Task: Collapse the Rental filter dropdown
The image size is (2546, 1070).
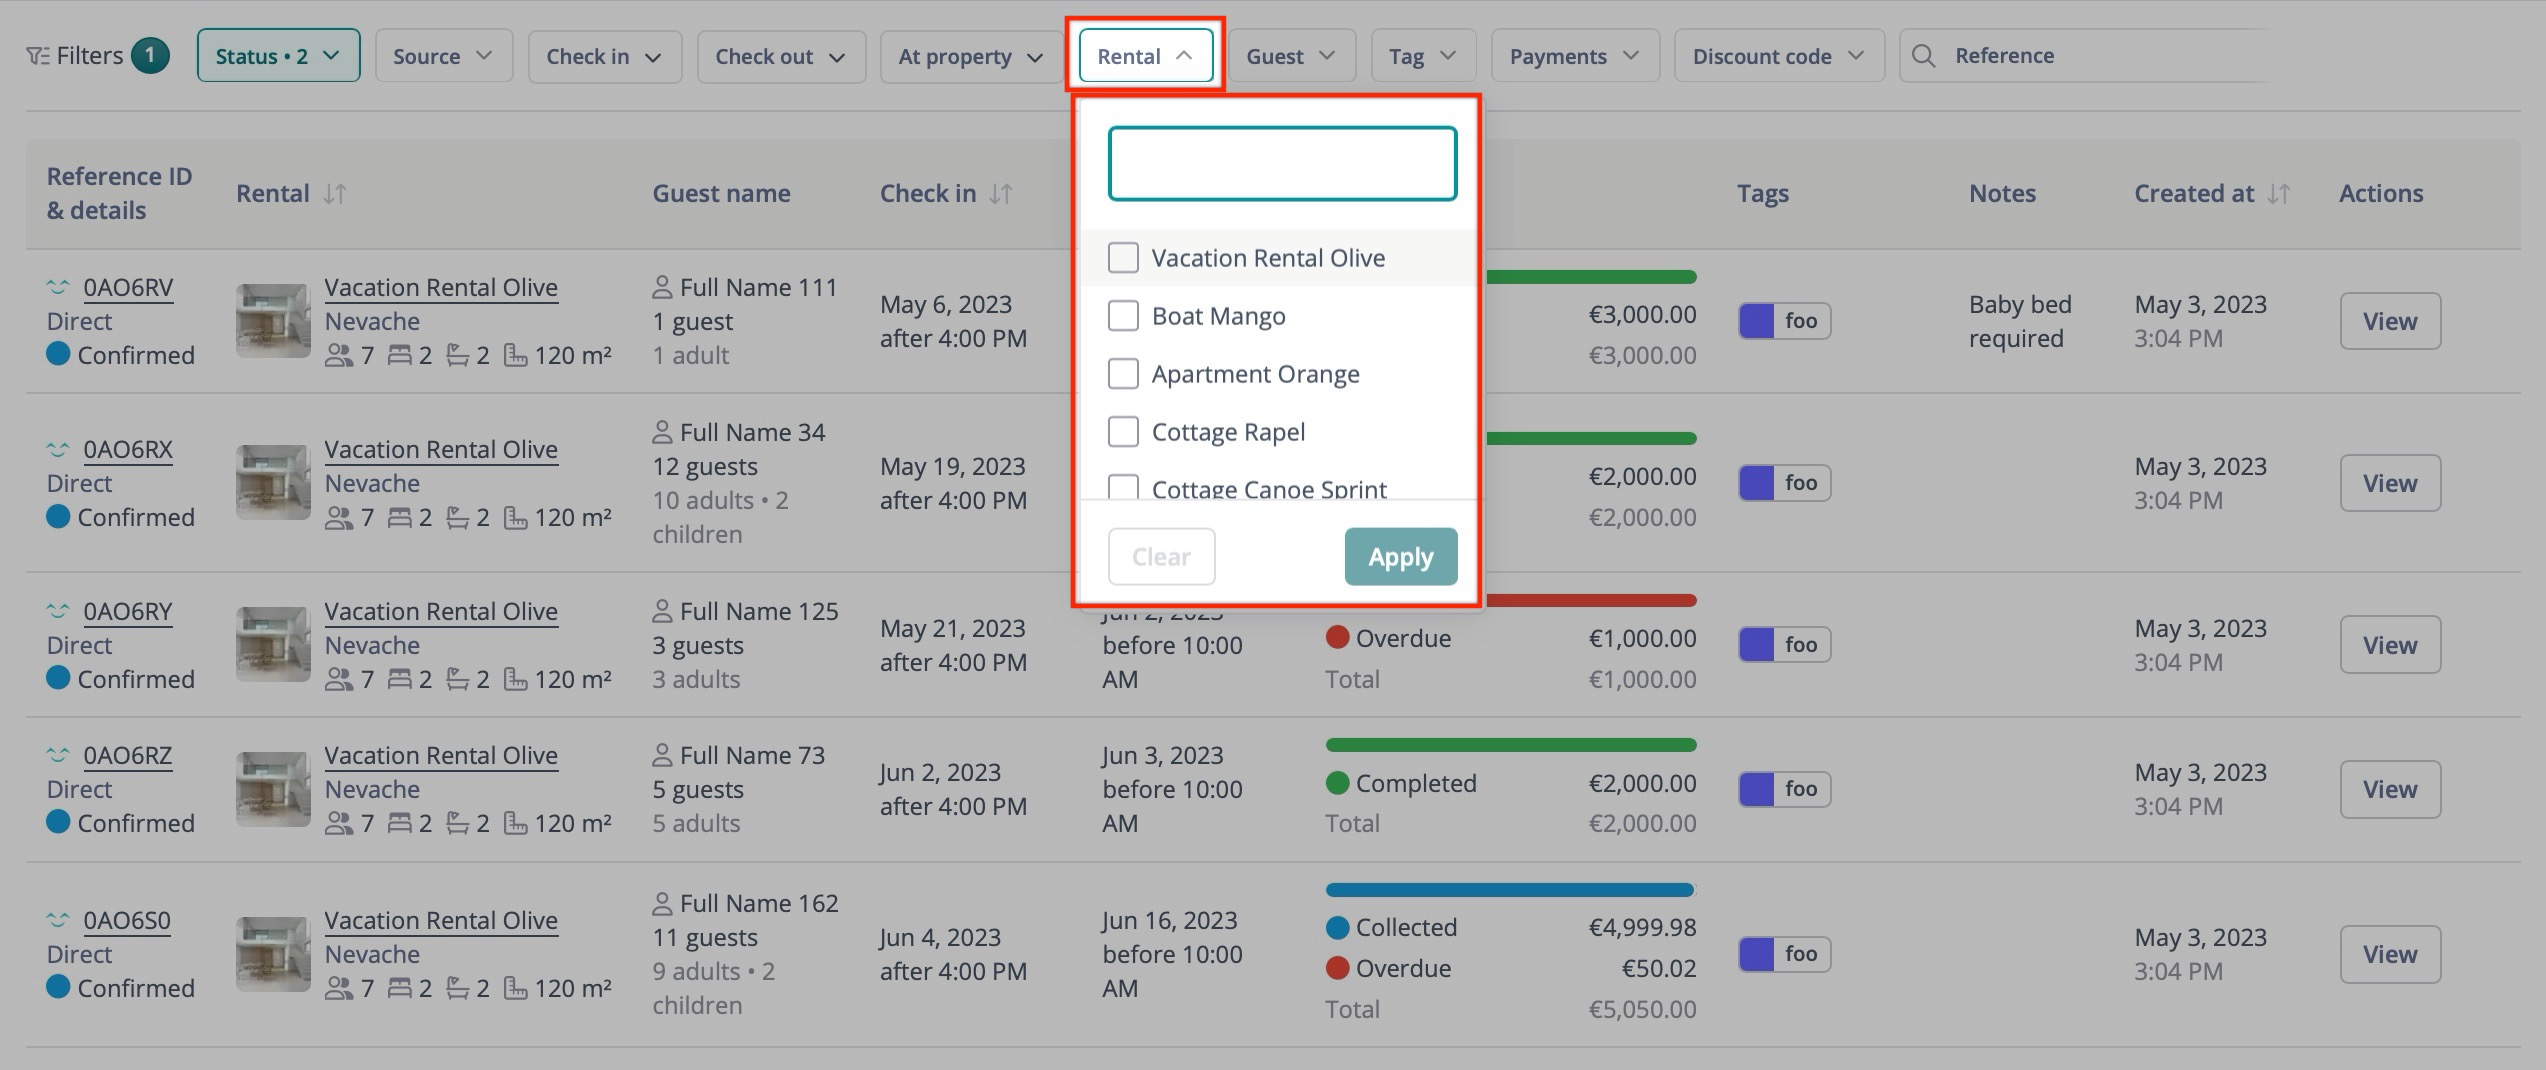Action: click(1143, 55)
